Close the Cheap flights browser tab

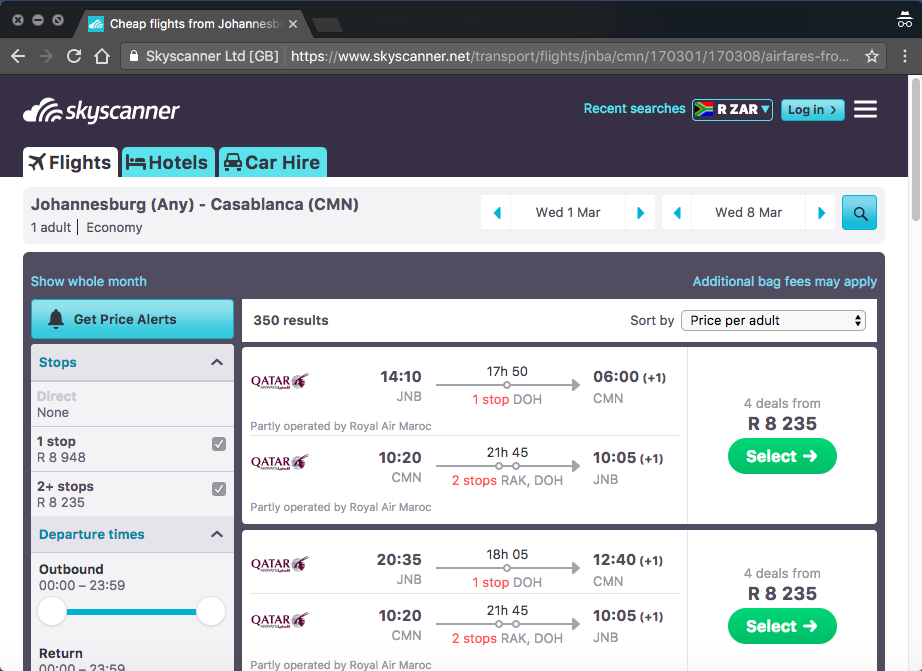coord(293,24)
